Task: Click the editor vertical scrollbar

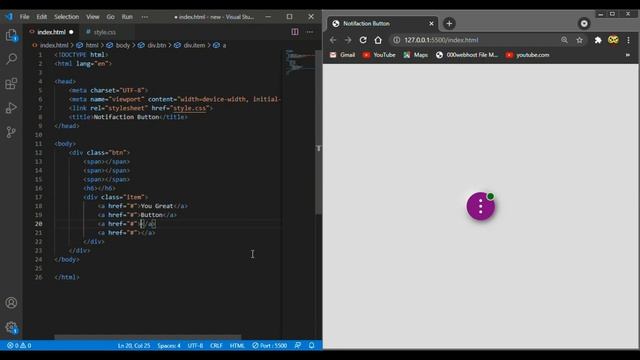Action: coord(318,131)
